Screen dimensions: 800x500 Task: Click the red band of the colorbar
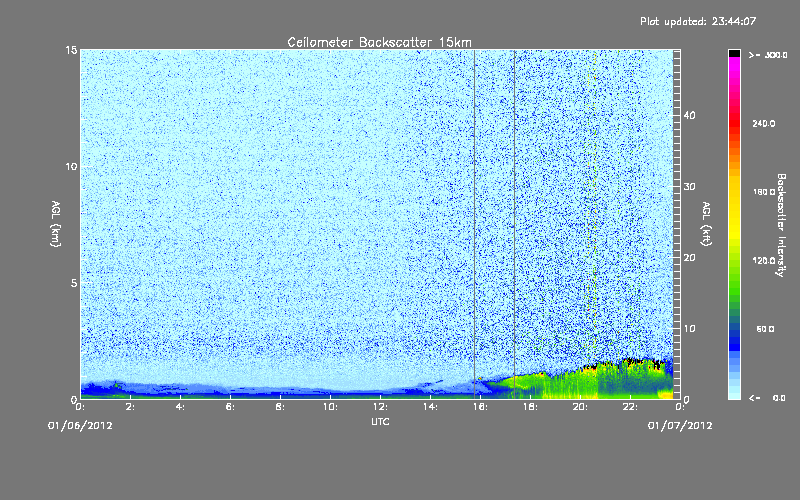734,122
